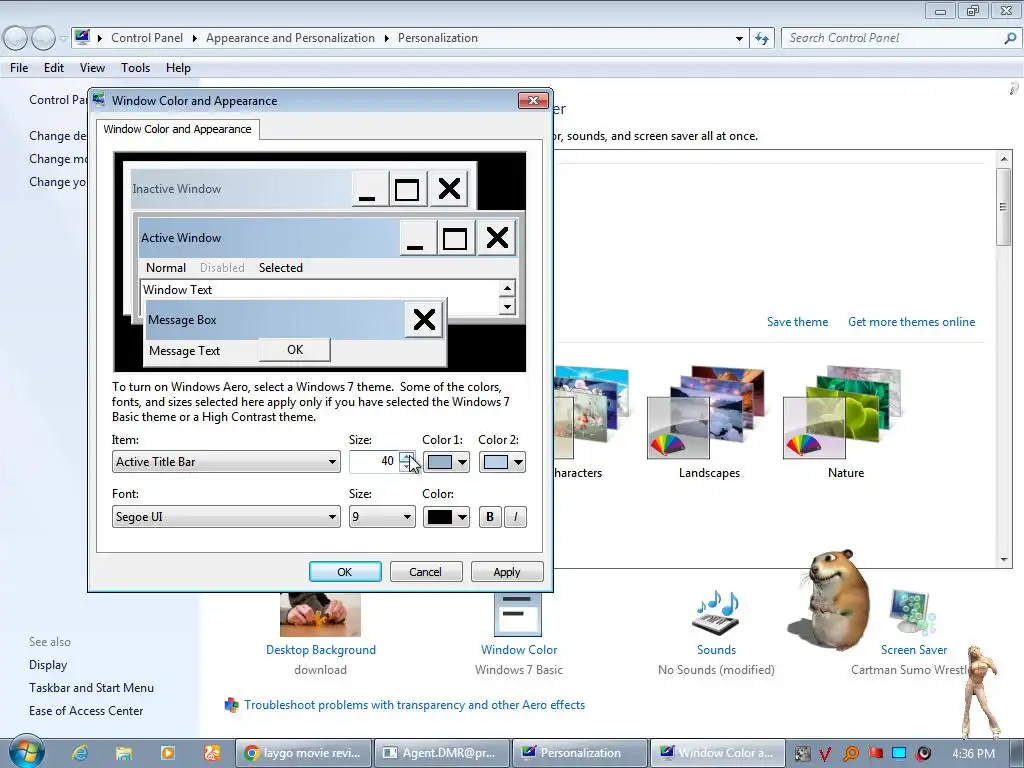
Task: Open the font Color dropdown
Action: click(446, 517)
